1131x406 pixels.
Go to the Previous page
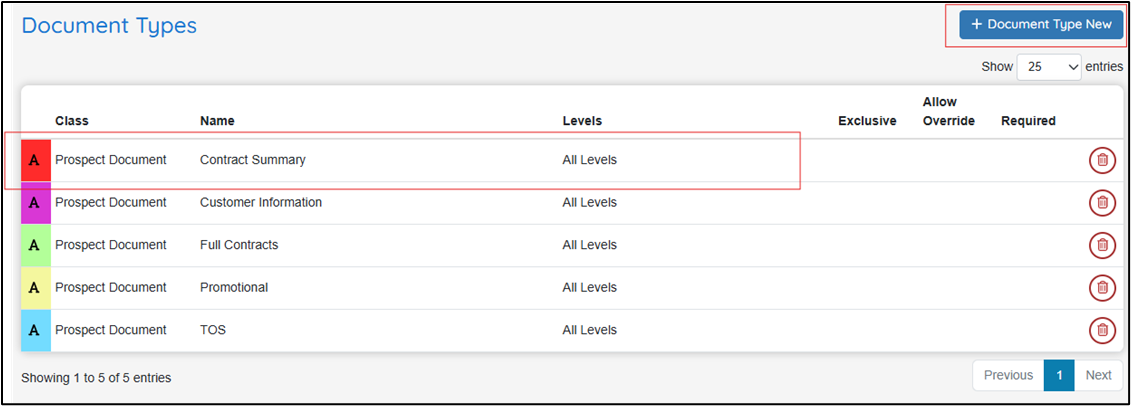pyautogui.click(x=1008, y=375)
